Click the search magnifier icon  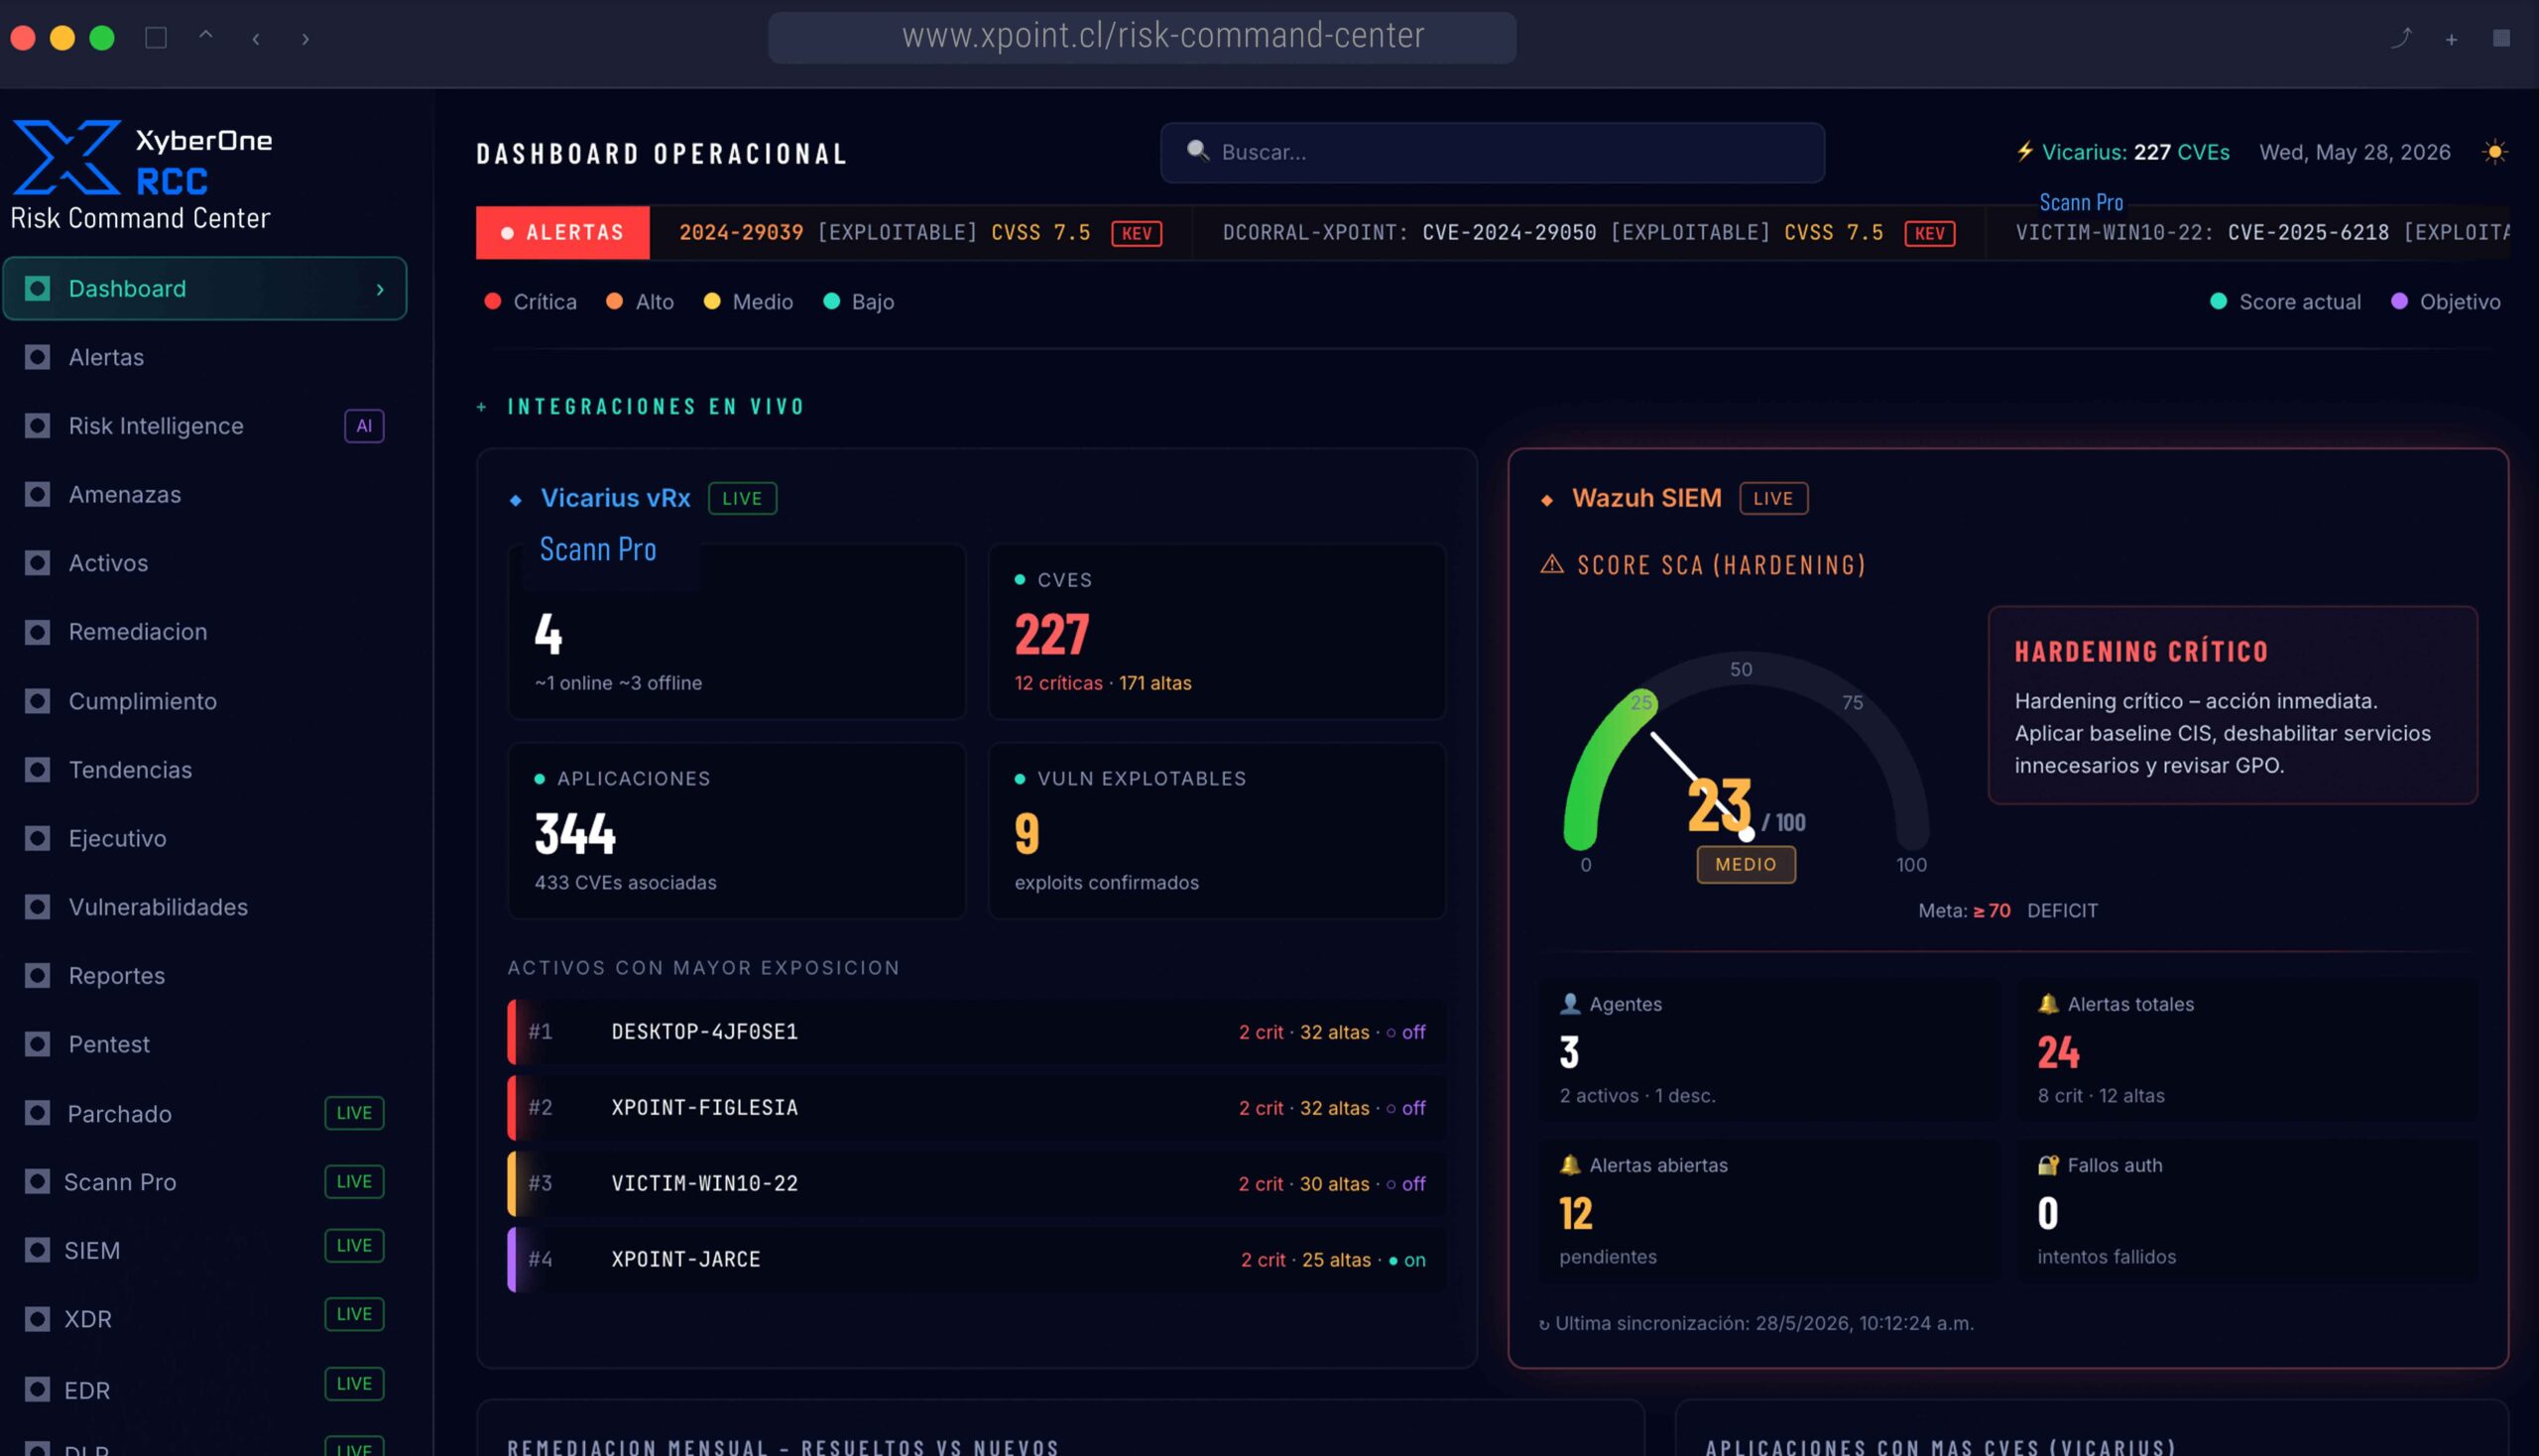point(1197,151)
